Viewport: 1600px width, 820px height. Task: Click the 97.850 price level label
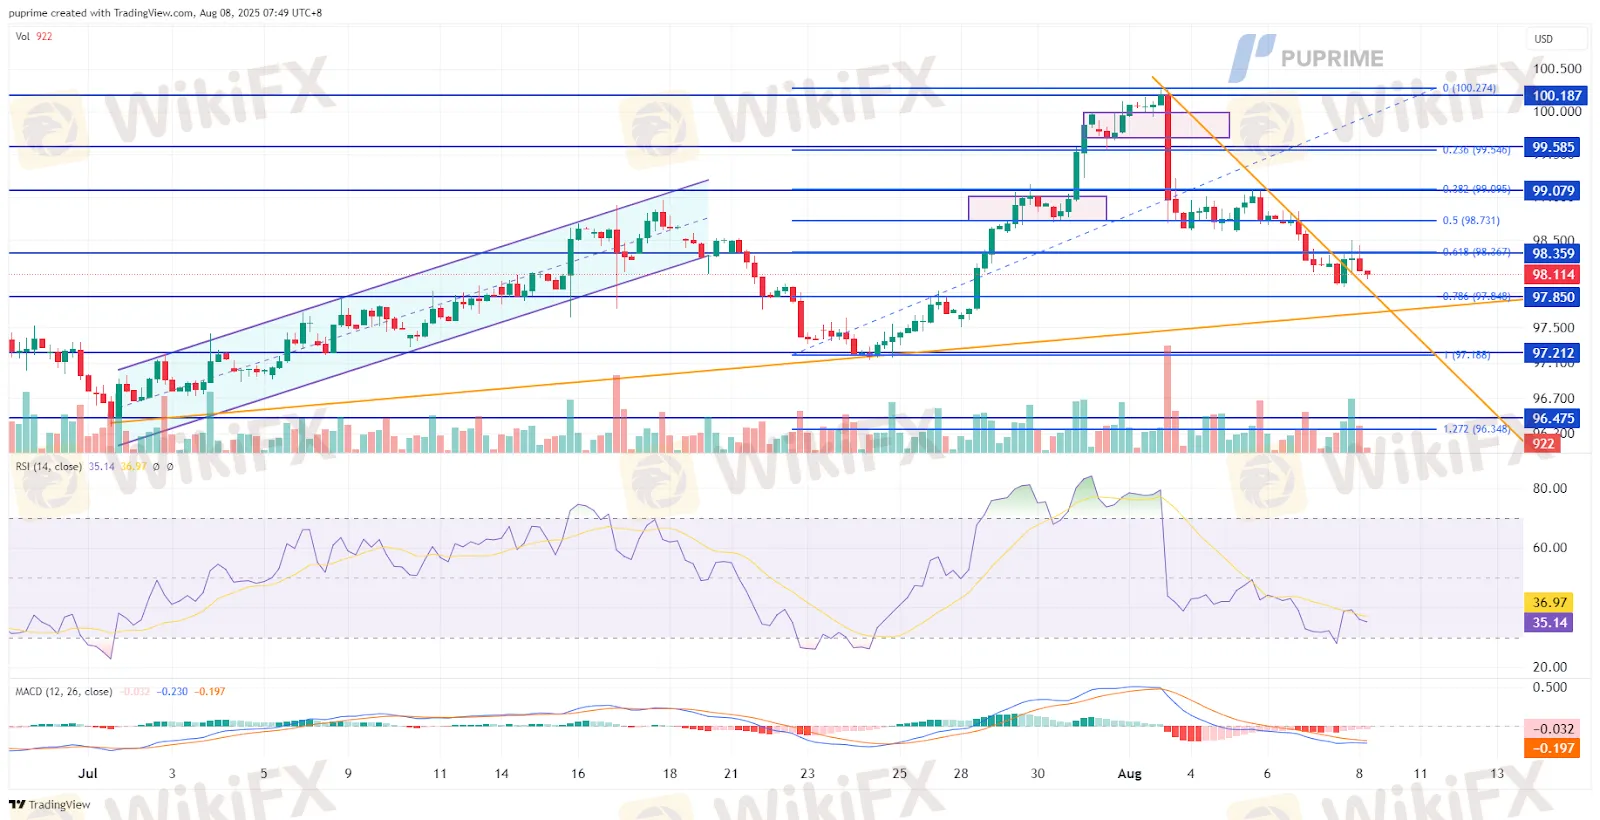1553,297
